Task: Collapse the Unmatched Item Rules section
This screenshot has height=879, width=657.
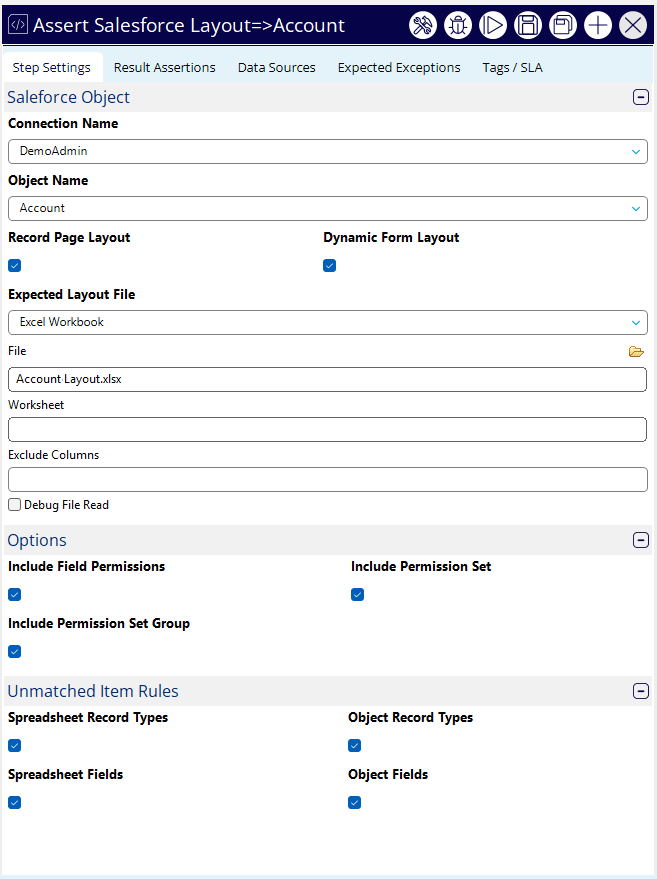Action: tap(641, 691)
